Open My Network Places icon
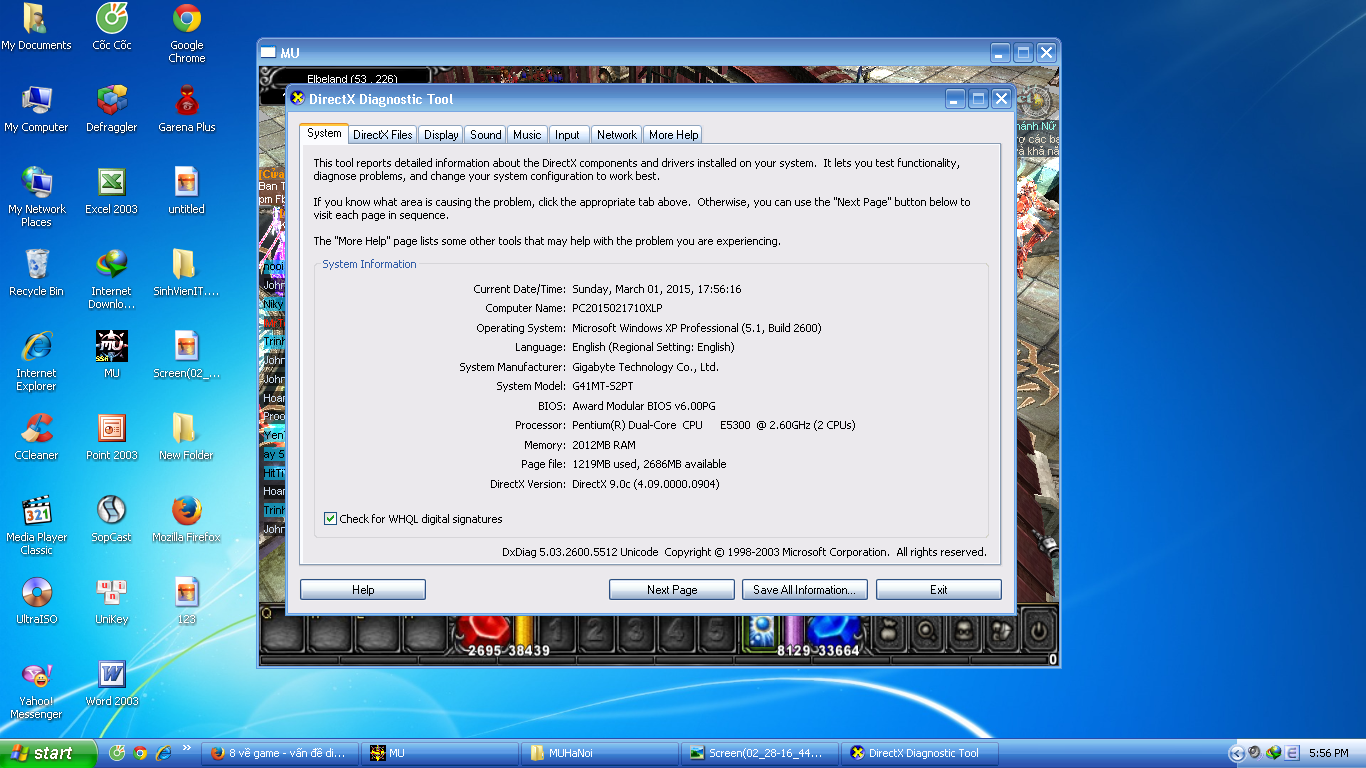This screenshot has height=768, width=1366. [36, 197]
